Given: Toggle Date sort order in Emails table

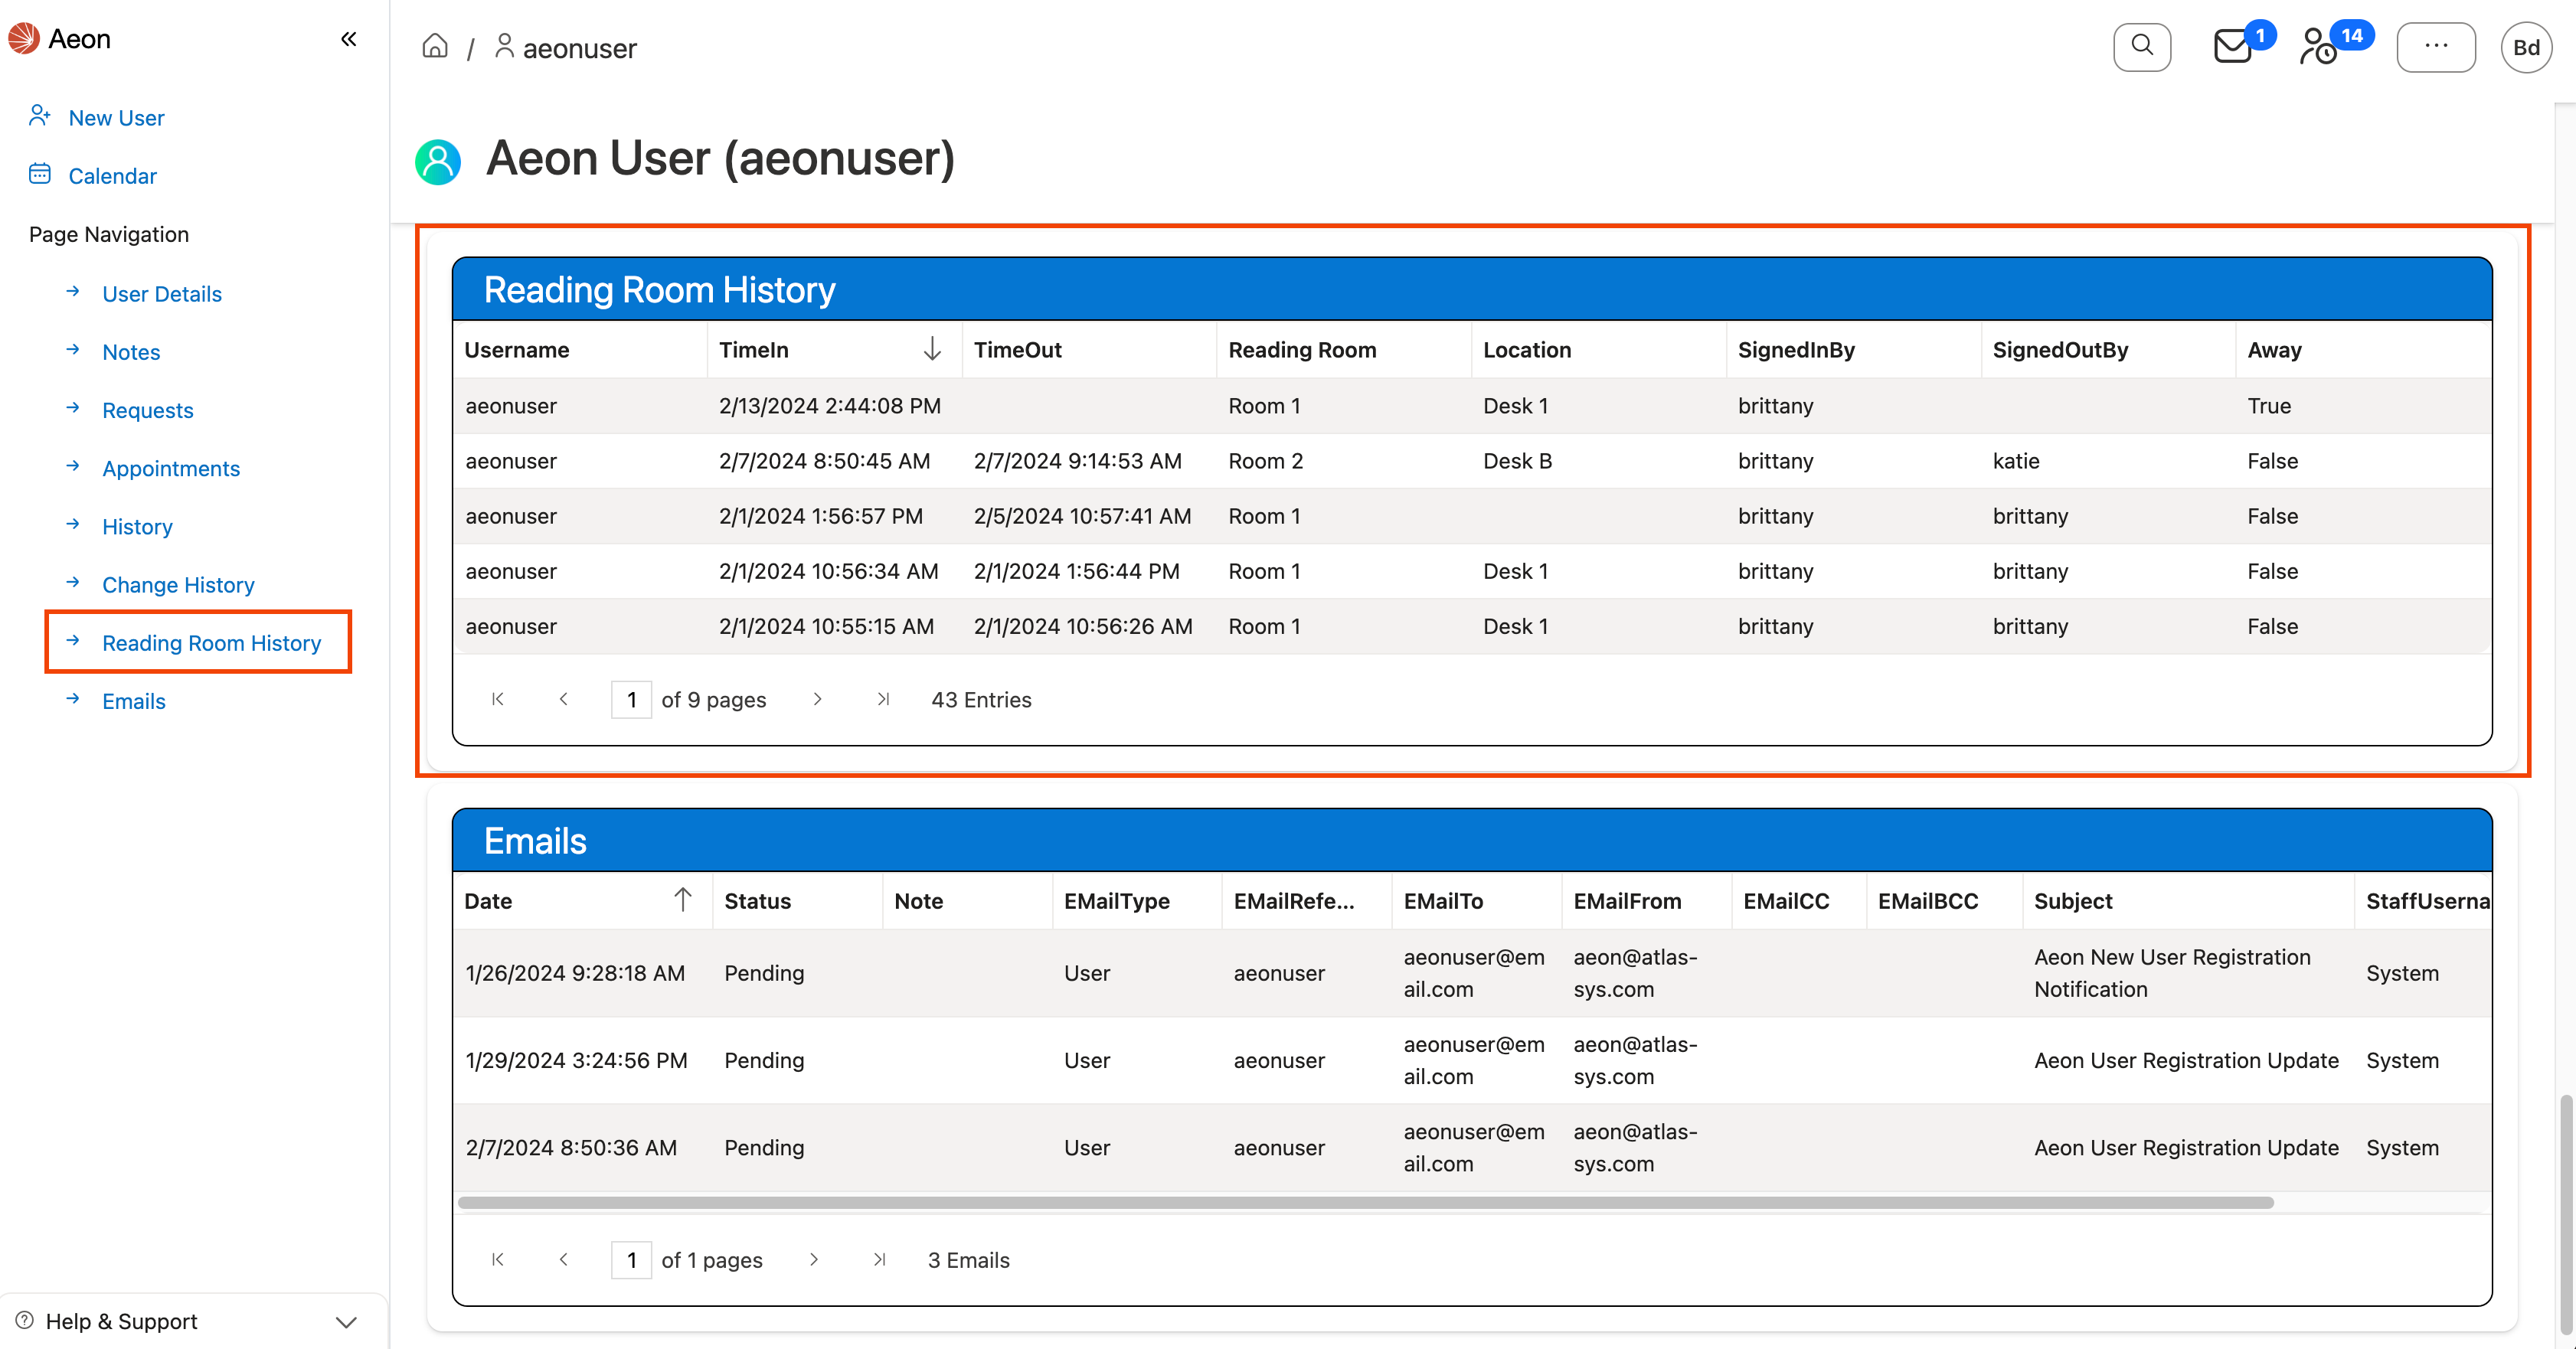Looking at the screenshot, I should [683, 899].
